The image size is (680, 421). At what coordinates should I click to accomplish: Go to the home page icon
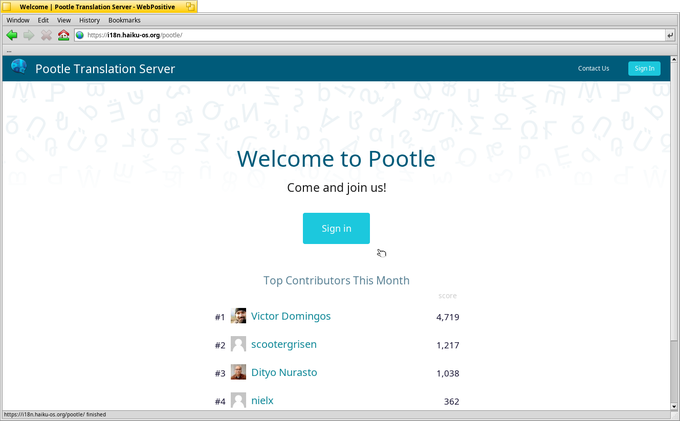(63, 35)
